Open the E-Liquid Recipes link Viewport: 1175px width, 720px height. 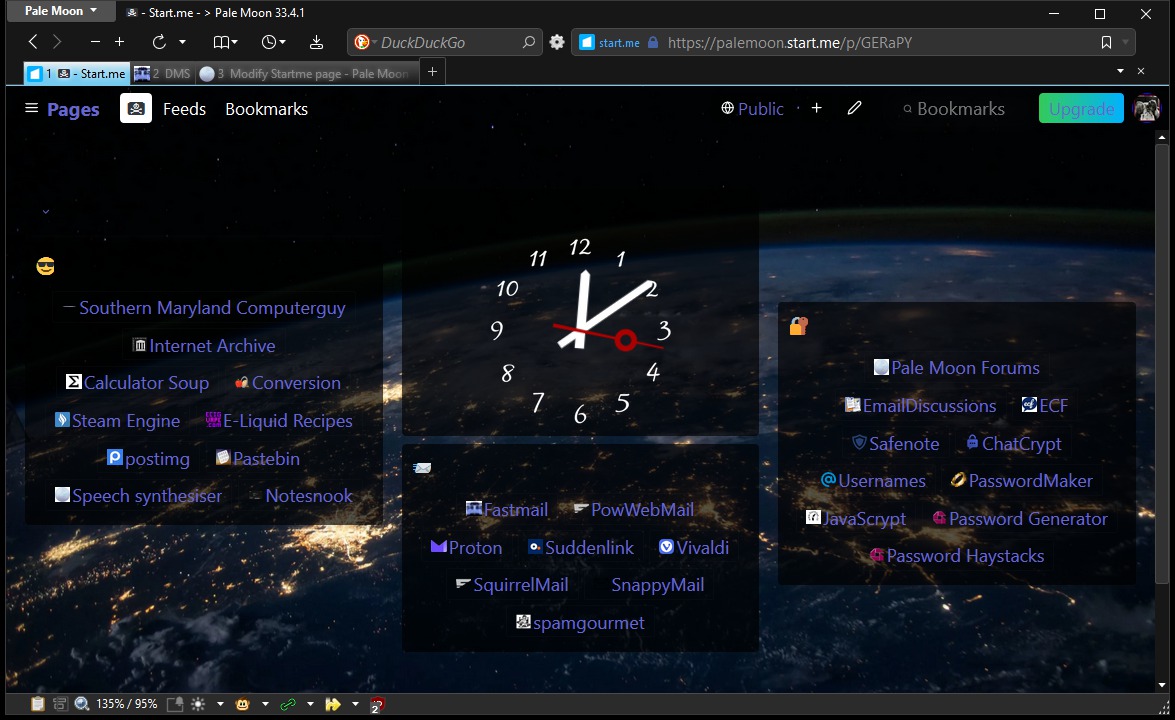tap(280, 421)
